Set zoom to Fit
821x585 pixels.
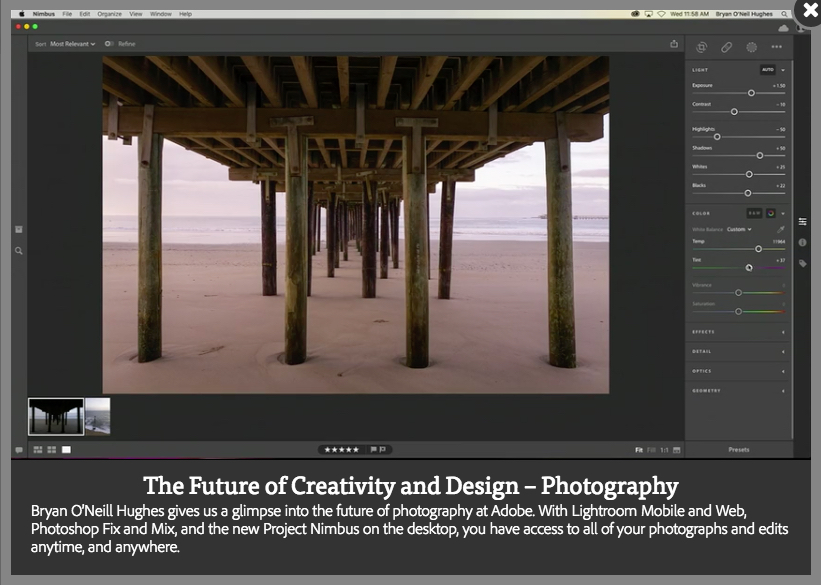[639, 450]
